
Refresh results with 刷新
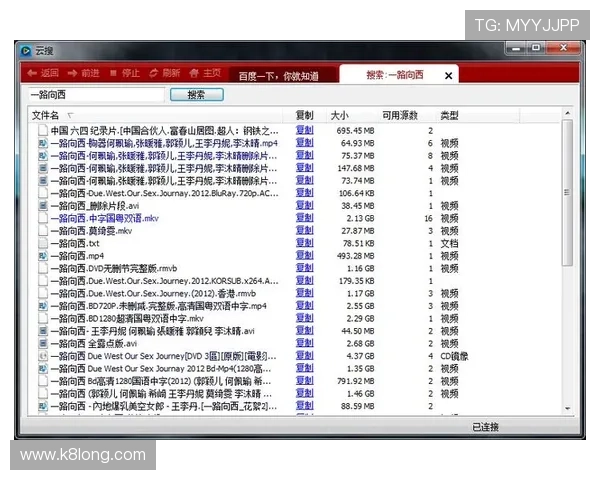(x=165, y=73)
